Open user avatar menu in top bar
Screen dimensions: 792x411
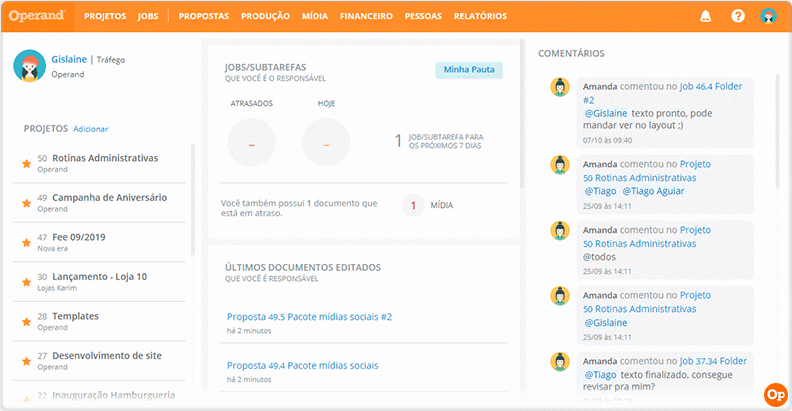click(x=768, y=16)
